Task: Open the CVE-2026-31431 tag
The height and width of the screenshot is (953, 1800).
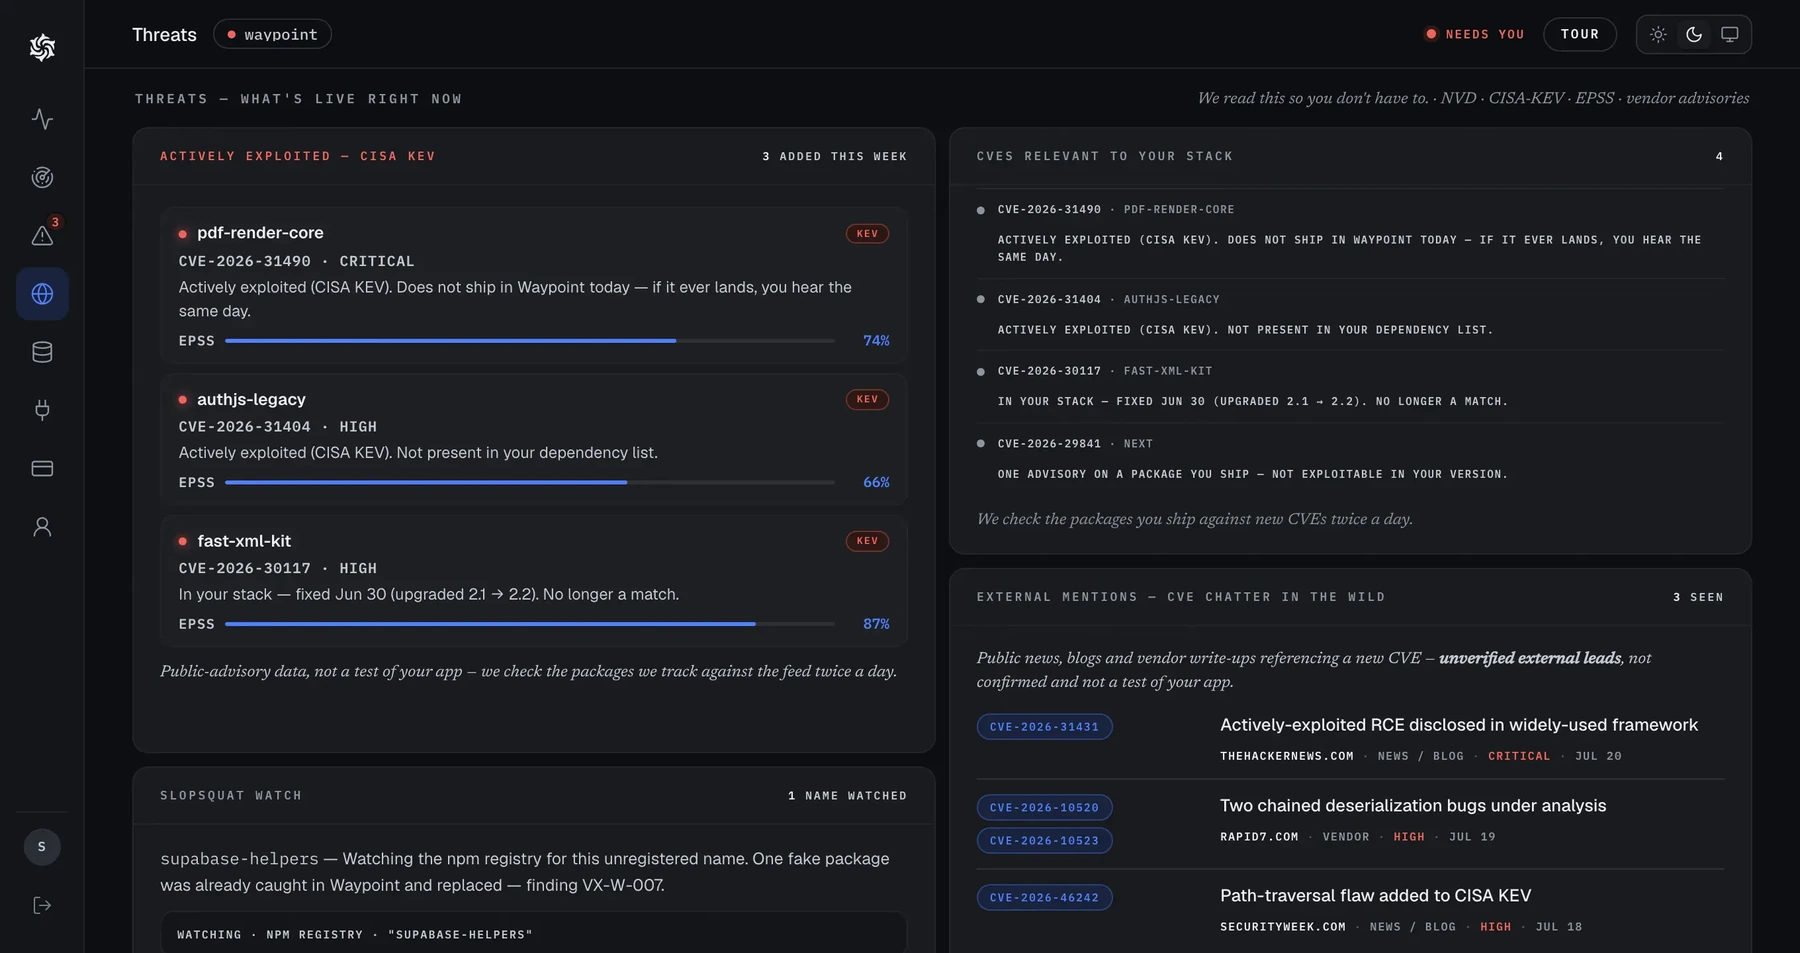Action: 1044,727
